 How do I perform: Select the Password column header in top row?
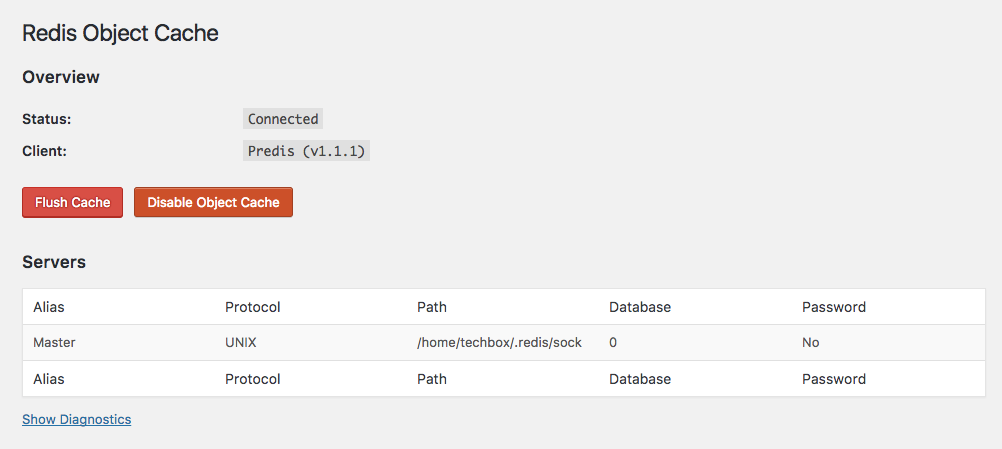click(x=834, y=306)
